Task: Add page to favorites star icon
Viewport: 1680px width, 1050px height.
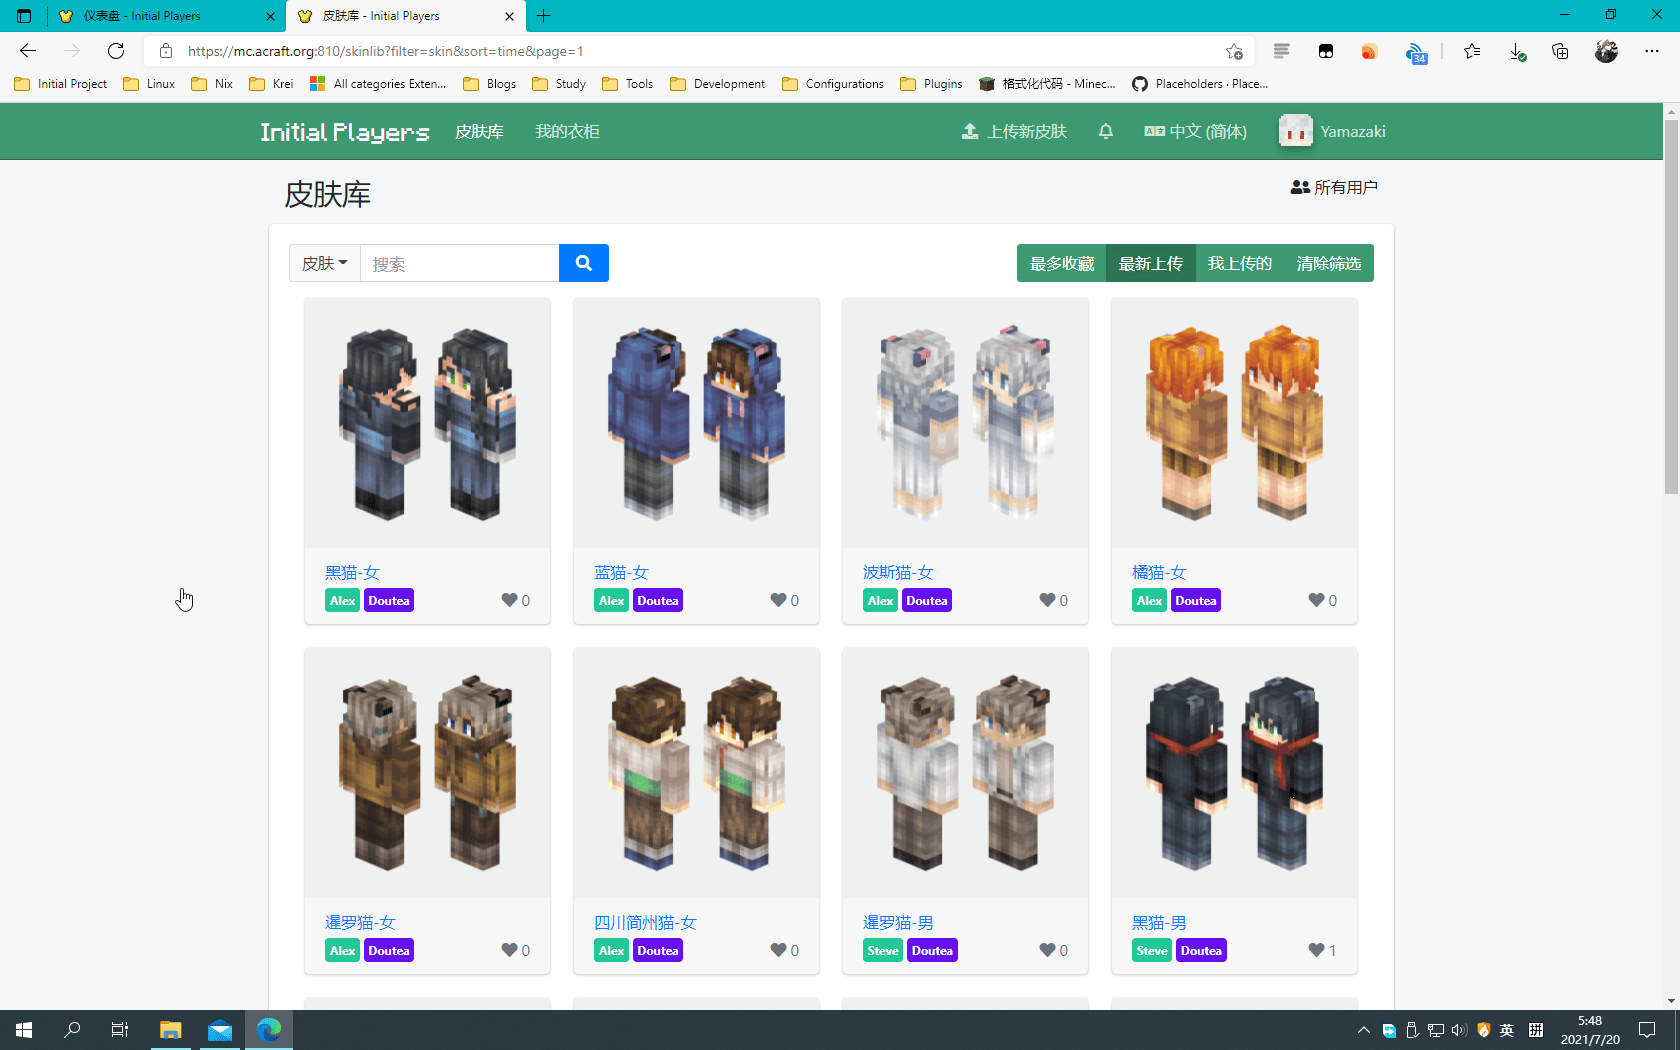Action: (x=1234, y=51)
